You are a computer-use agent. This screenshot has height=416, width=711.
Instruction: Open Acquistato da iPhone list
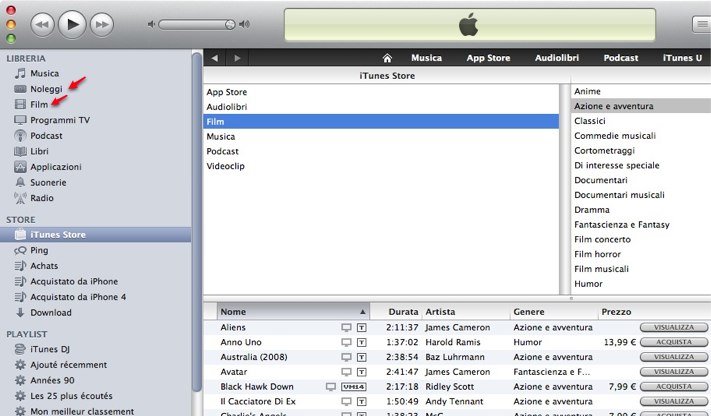(74, 281)
